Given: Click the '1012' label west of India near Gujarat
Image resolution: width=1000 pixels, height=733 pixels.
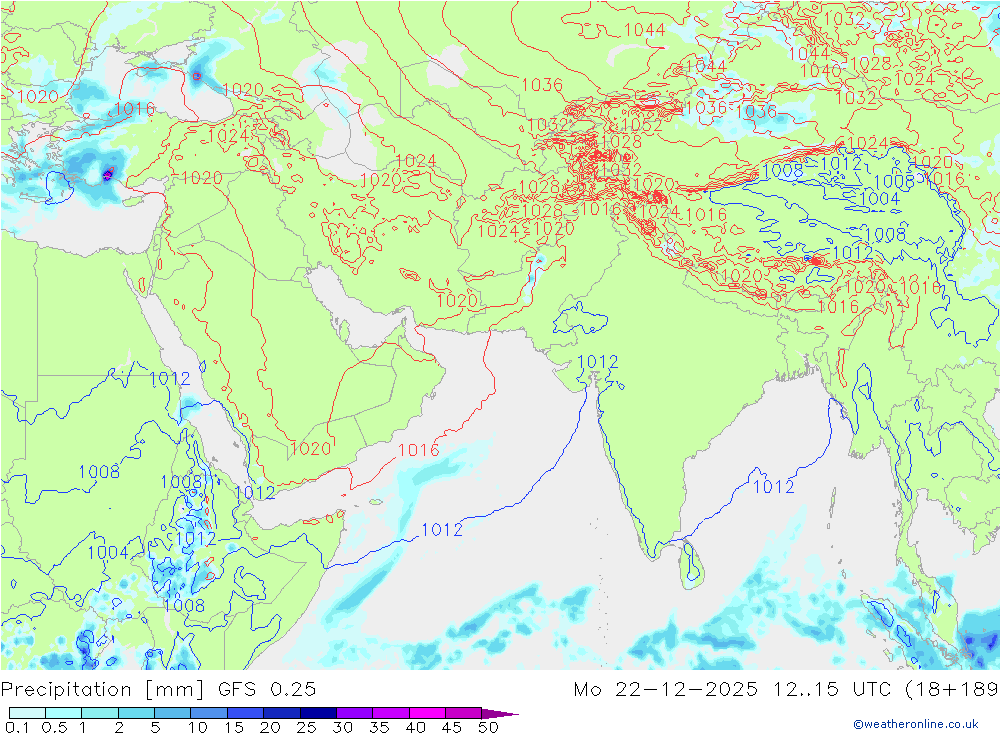Looking at the screenshot, I should (x=598, y=362).
